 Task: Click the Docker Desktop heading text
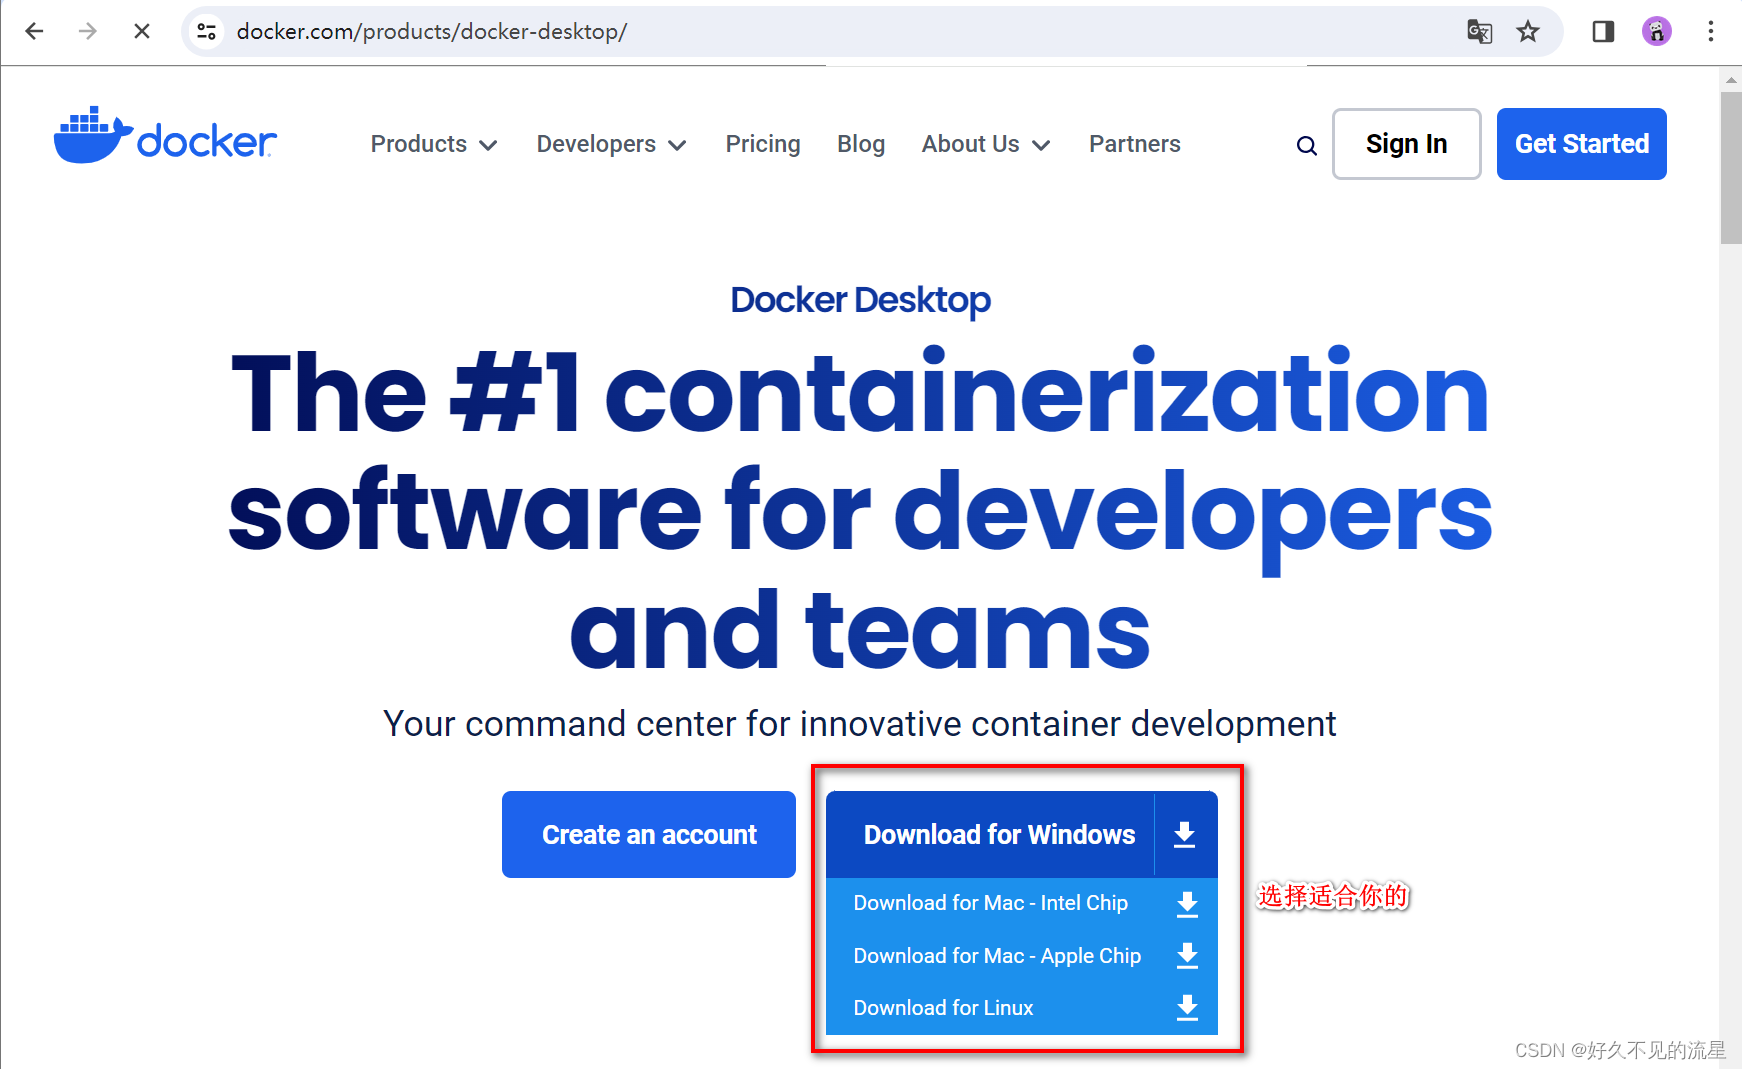[x=860, y=300]
